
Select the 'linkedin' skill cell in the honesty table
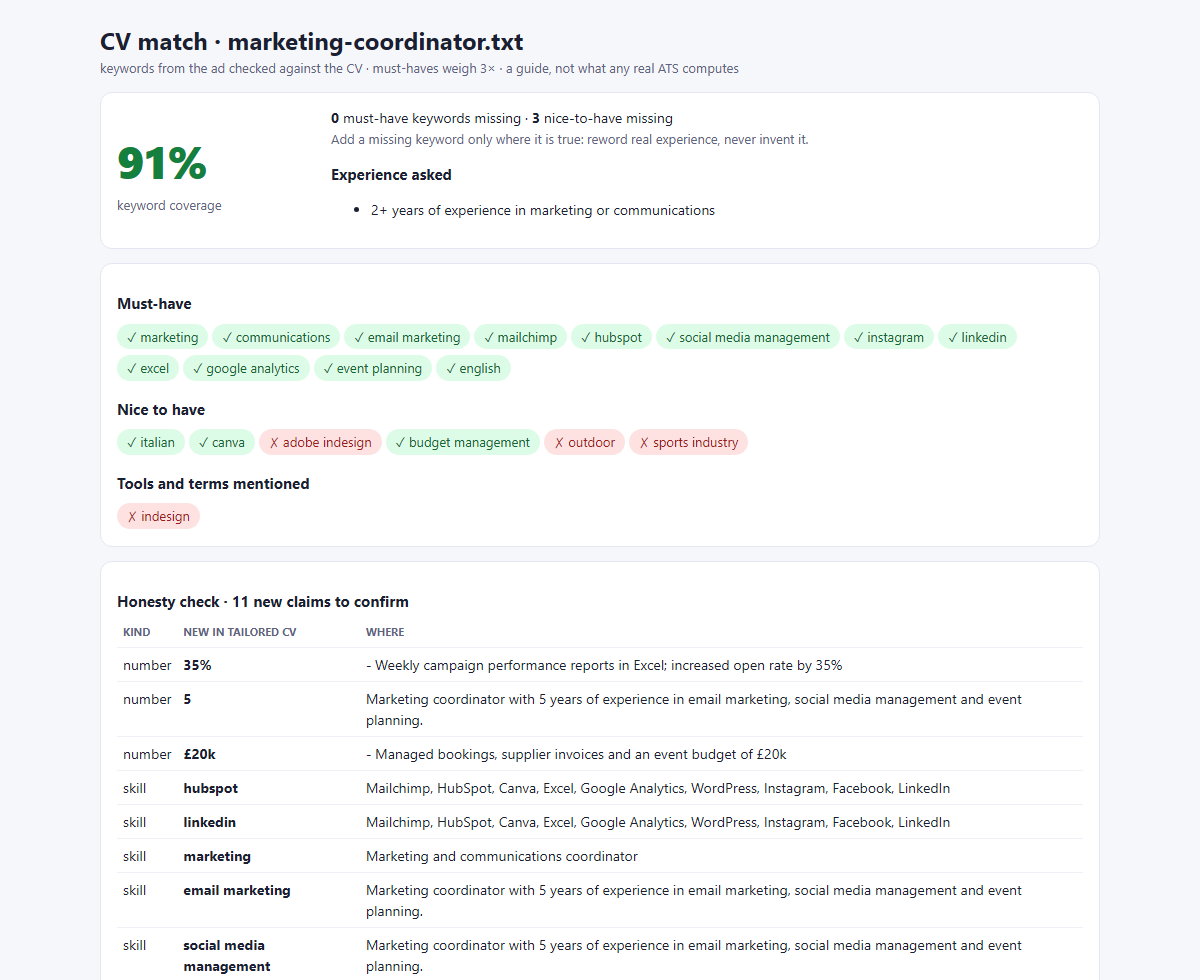click(x=210, y=822)
